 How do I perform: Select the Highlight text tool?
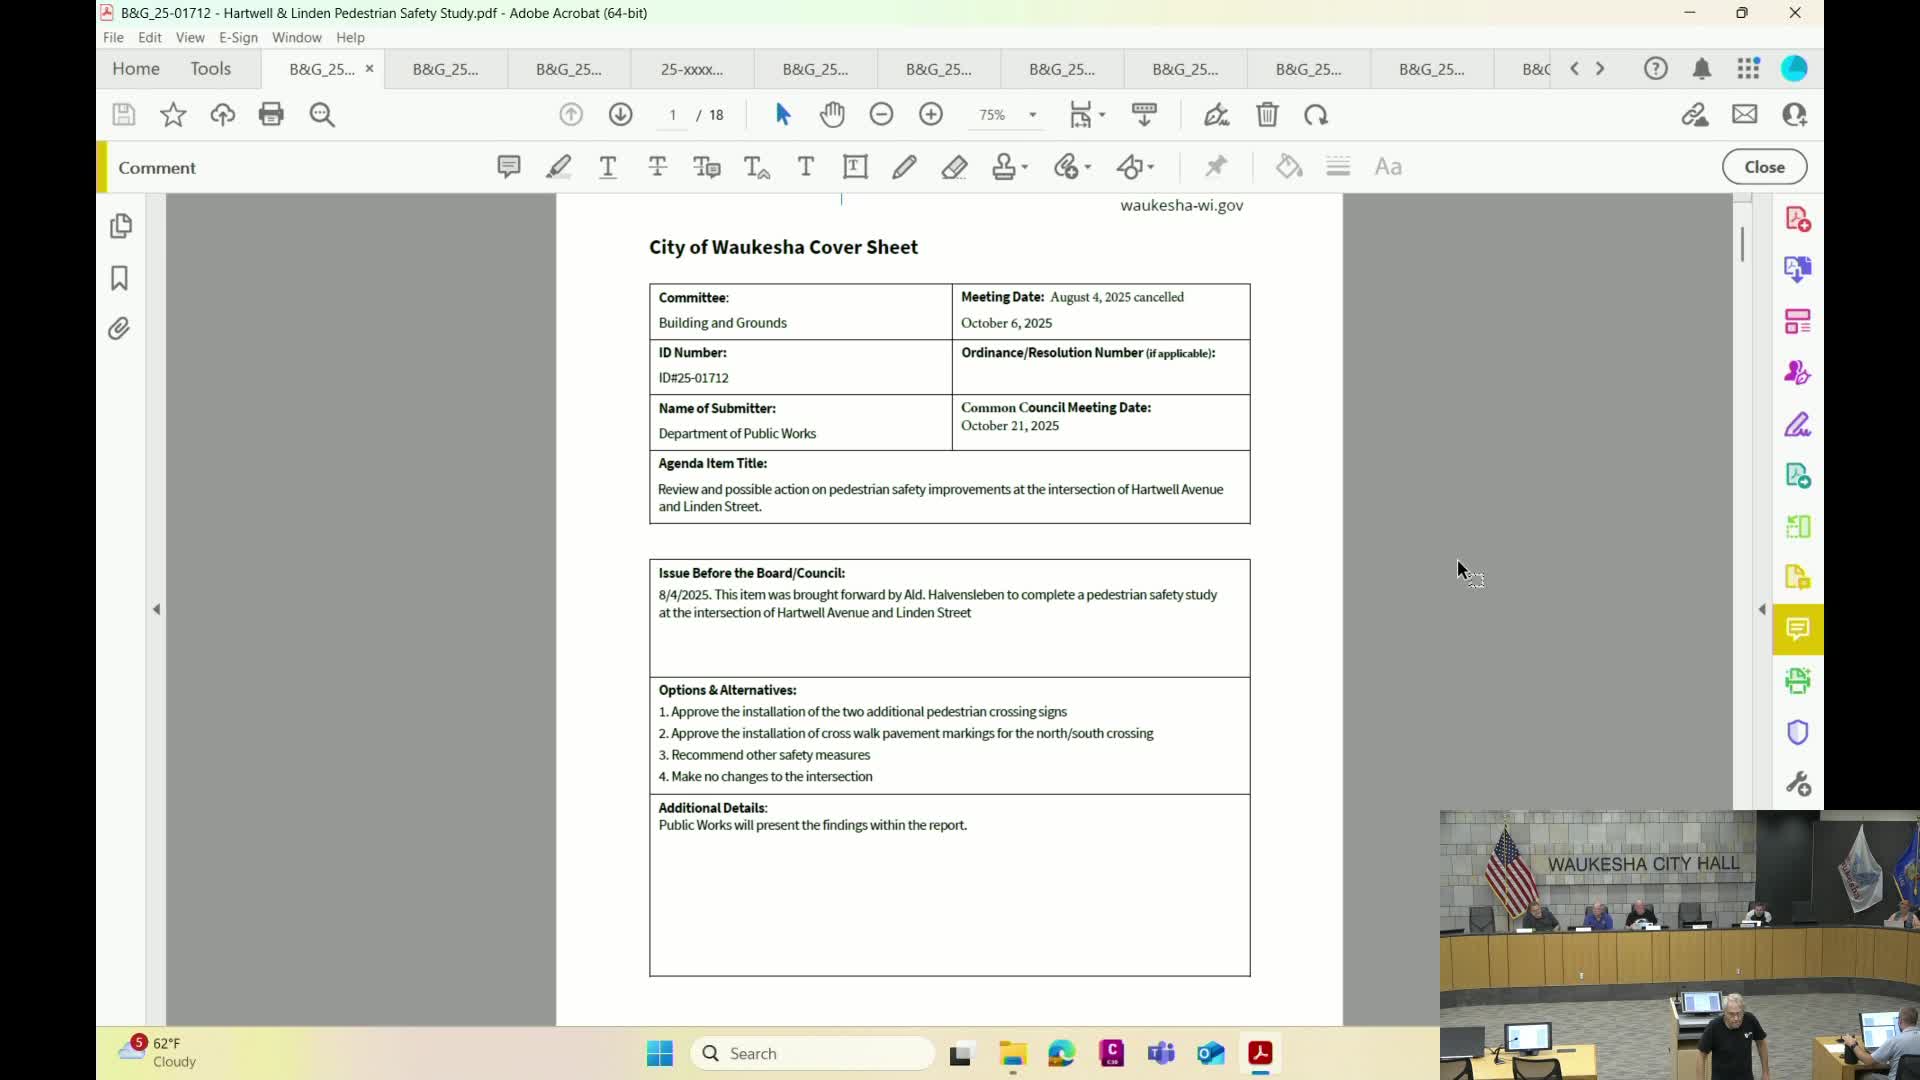(558, 167)
